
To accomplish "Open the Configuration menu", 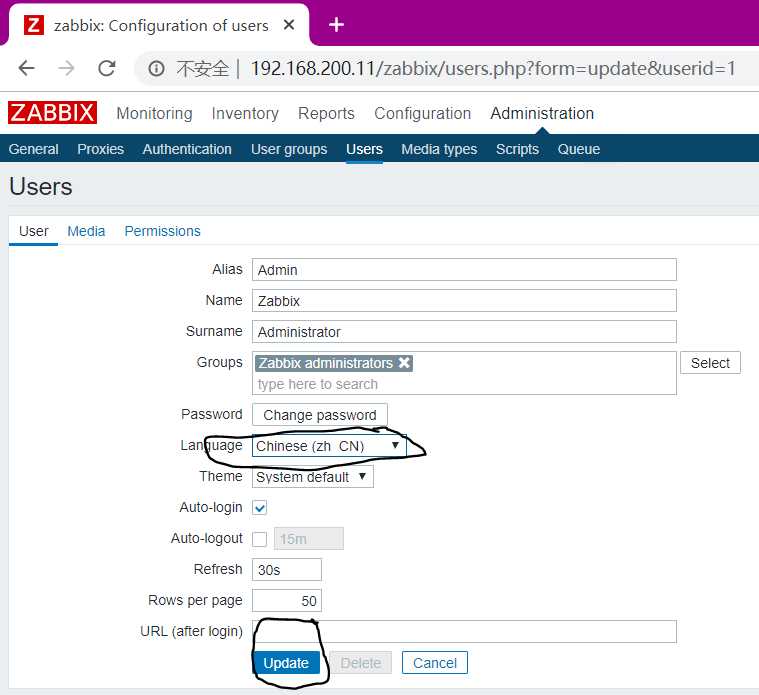I will click(423, 113).
